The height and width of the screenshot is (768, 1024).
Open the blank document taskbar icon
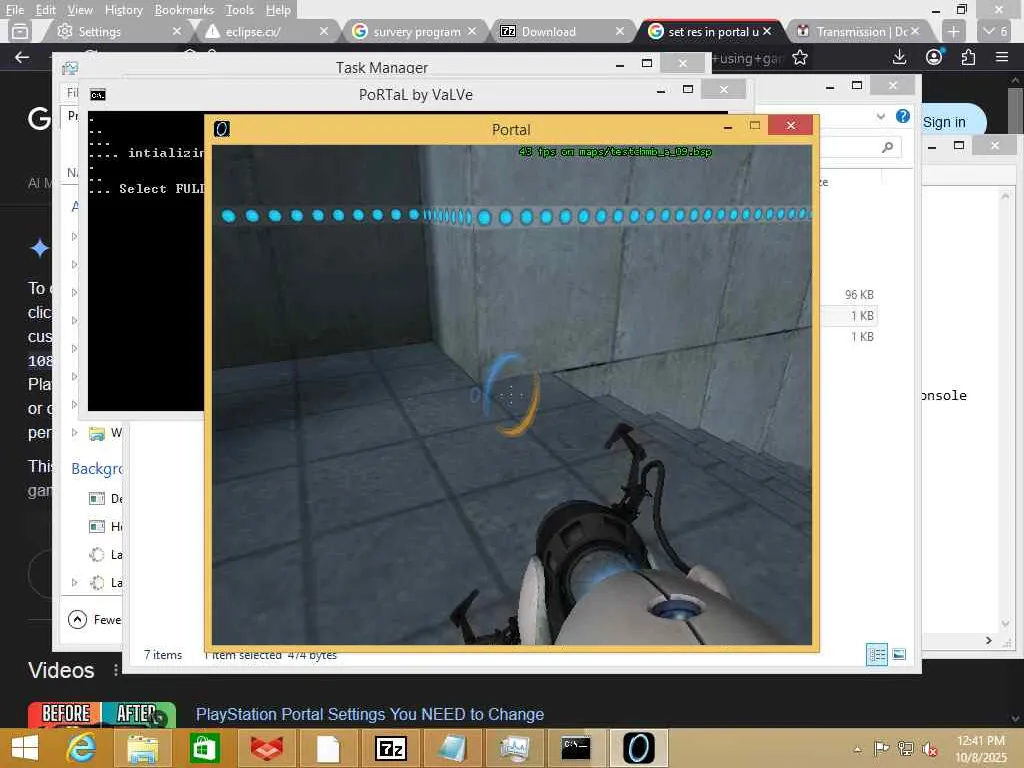pos(328,748)
